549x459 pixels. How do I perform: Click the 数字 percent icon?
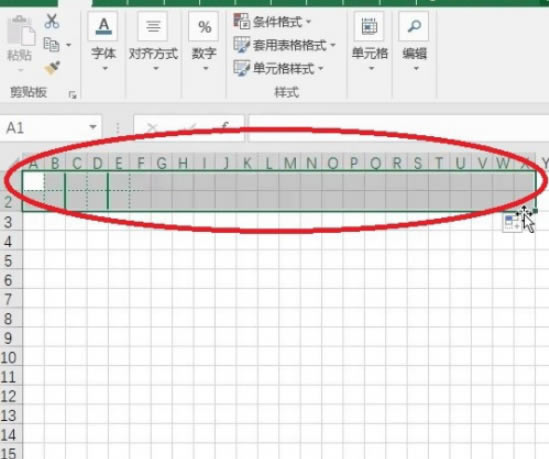[x=204, y=27]
